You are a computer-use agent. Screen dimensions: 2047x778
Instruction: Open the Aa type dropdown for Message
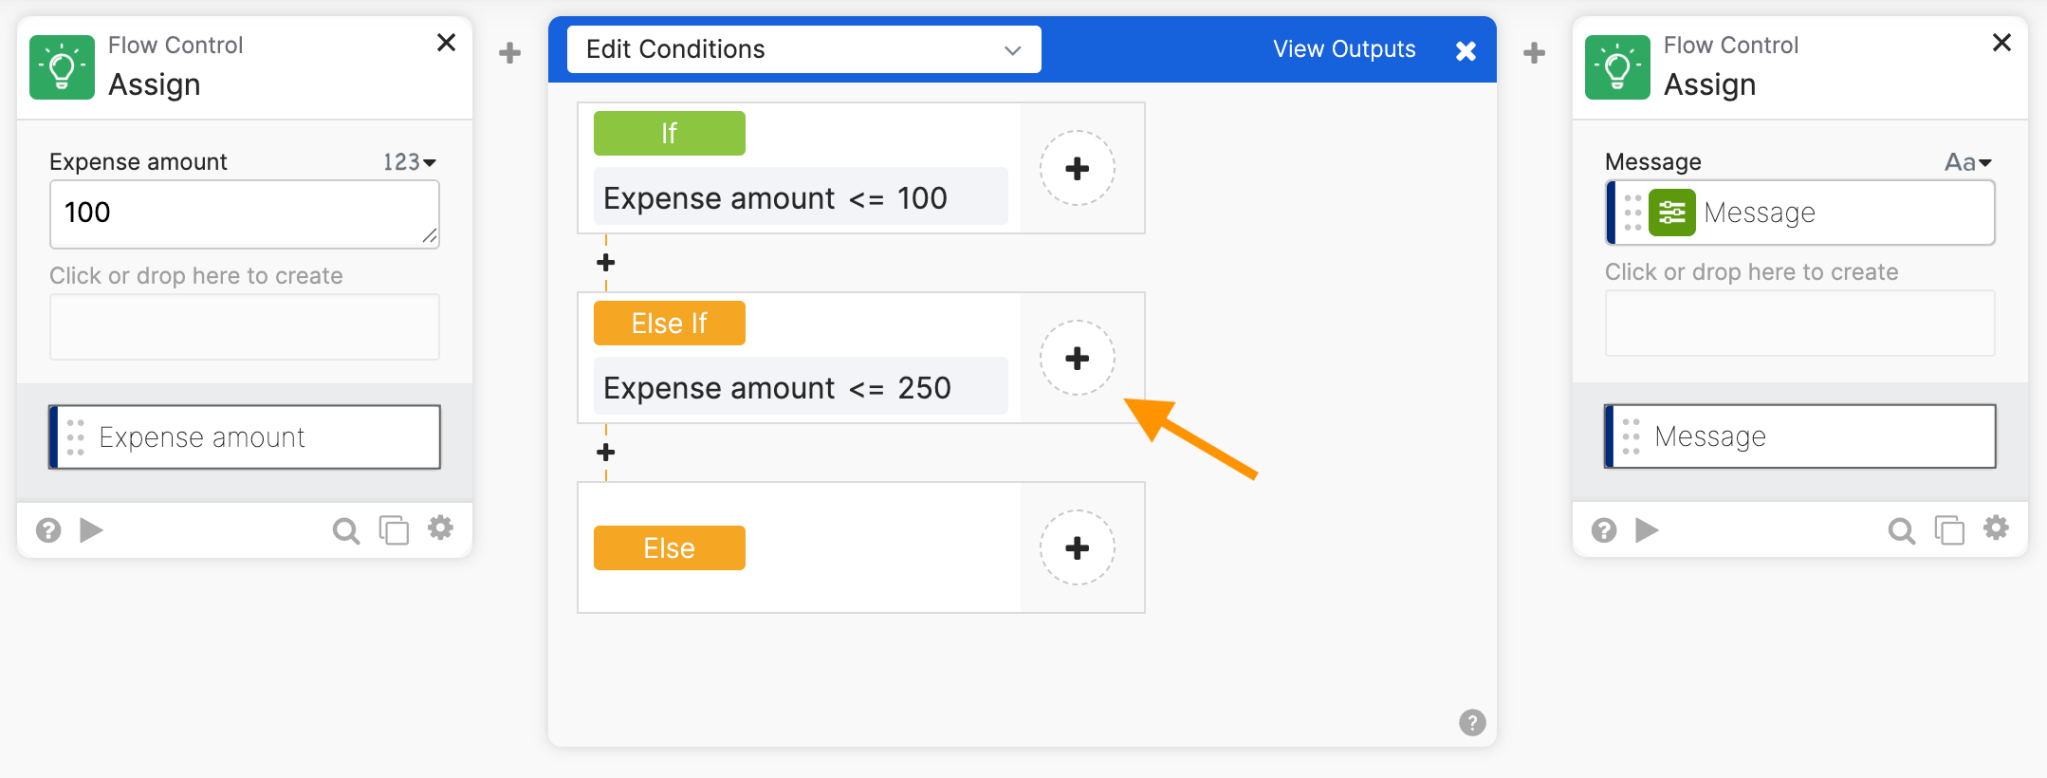(x=1968, y=162)
